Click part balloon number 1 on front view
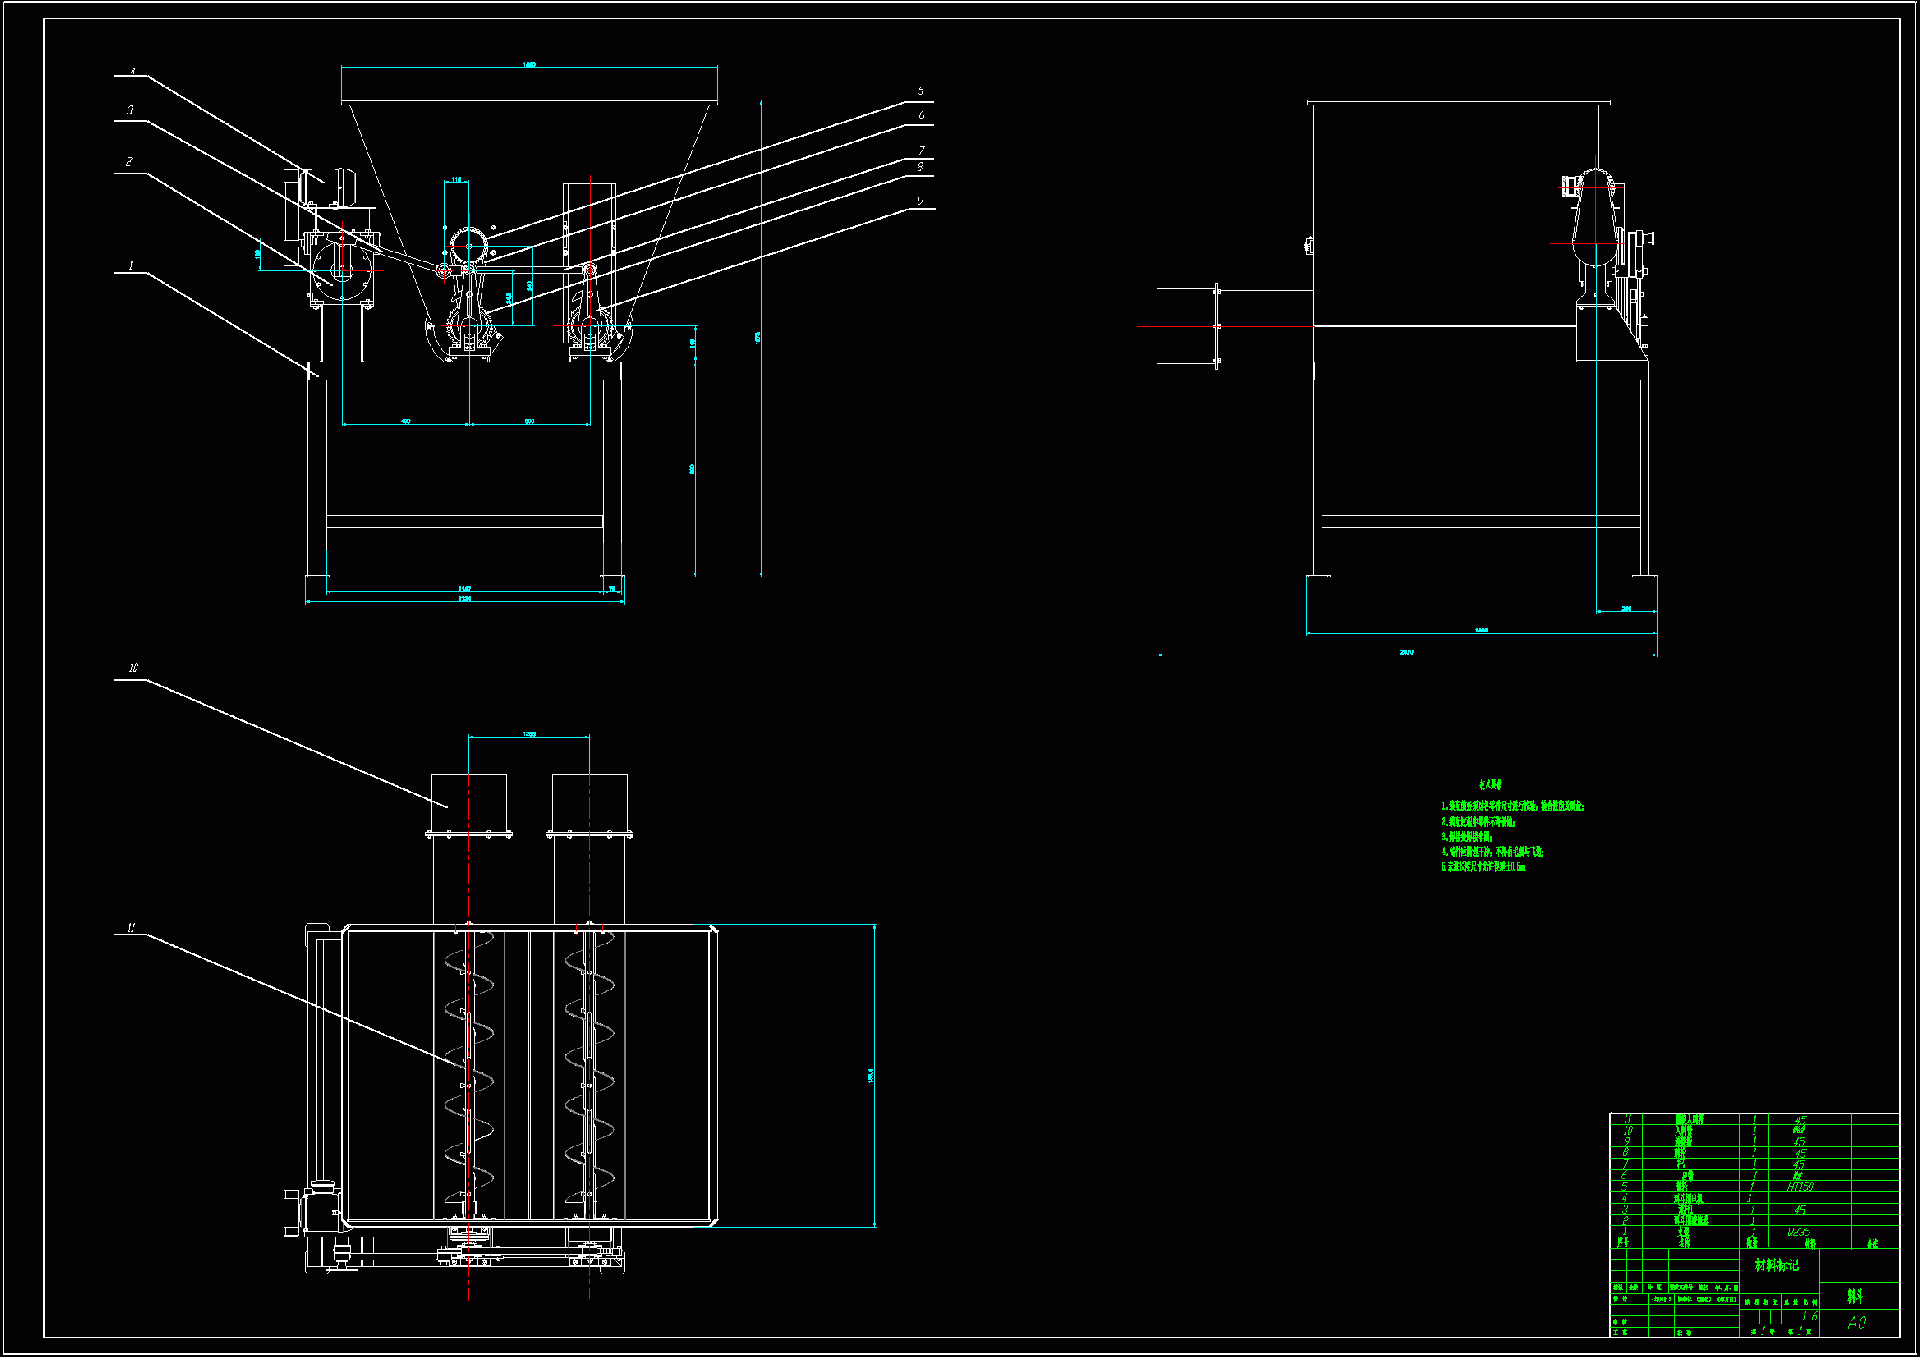The width and height of the screenshot is (1920, 1357). pyautogui.click(x=130, y=266)
